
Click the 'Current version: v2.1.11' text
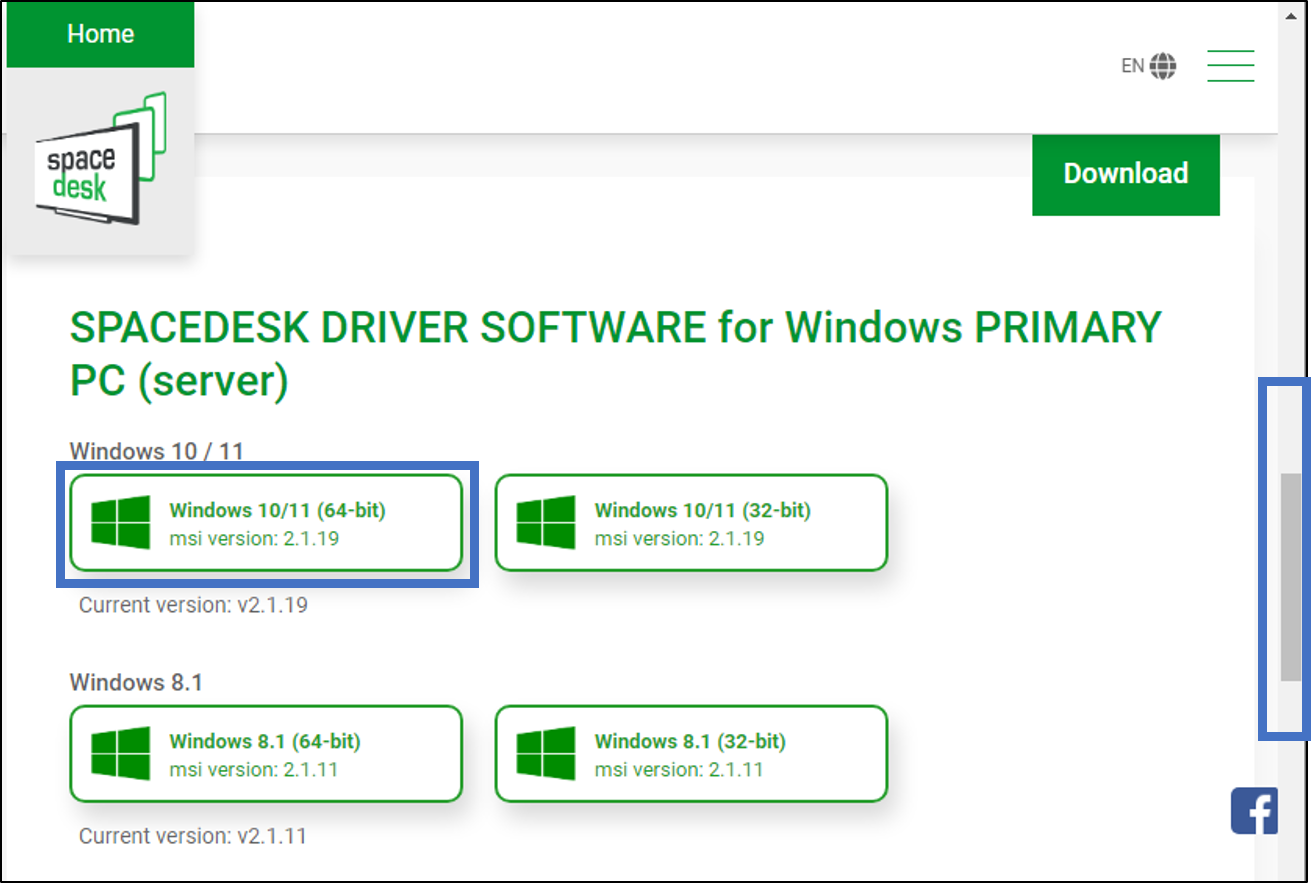click(x=193, y=836)
